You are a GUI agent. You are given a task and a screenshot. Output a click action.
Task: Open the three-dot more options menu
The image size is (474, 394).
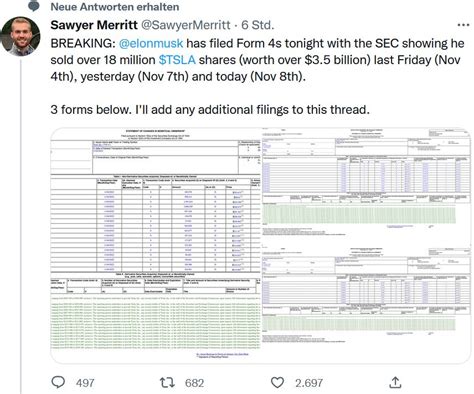[x=463, y=25]
